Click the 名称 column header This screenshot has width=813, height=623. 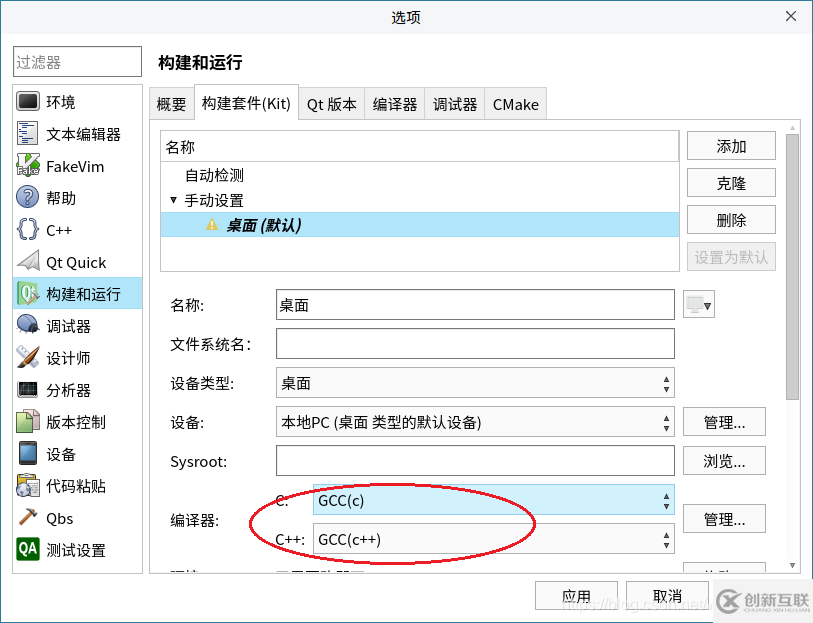coord(419,147)
